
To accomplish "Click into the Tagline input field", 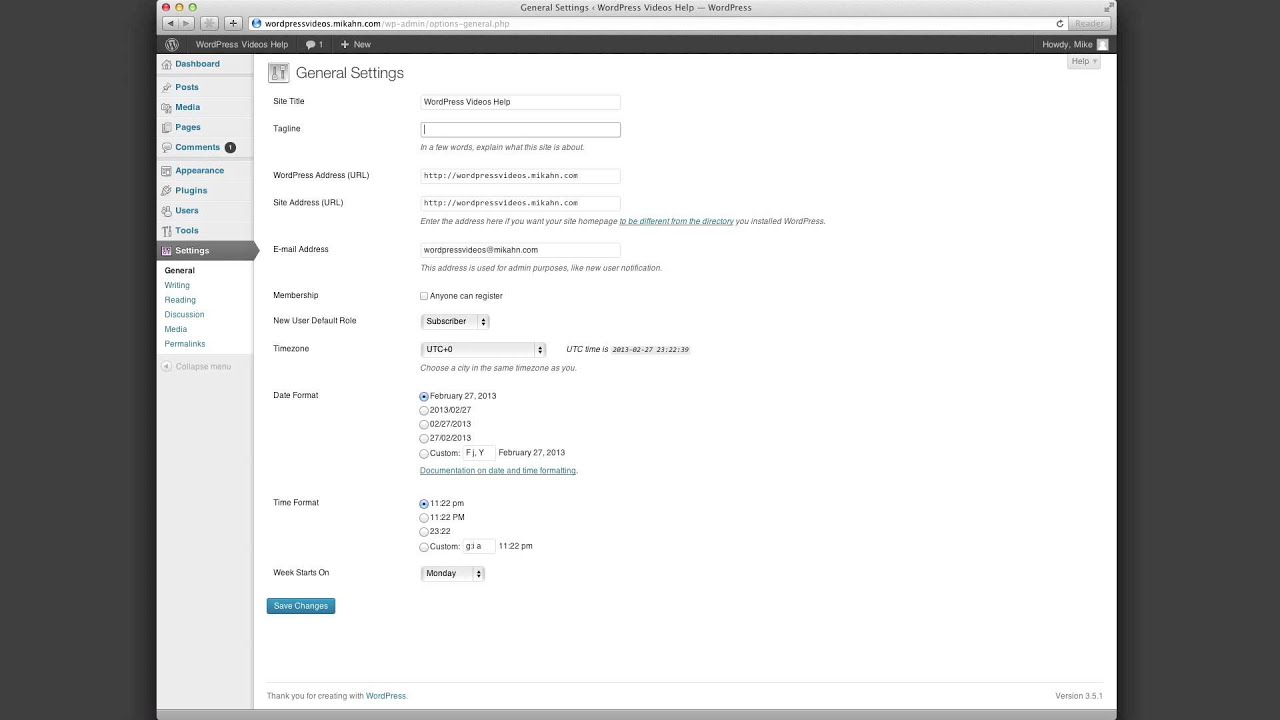I will [x=520, y=129].
